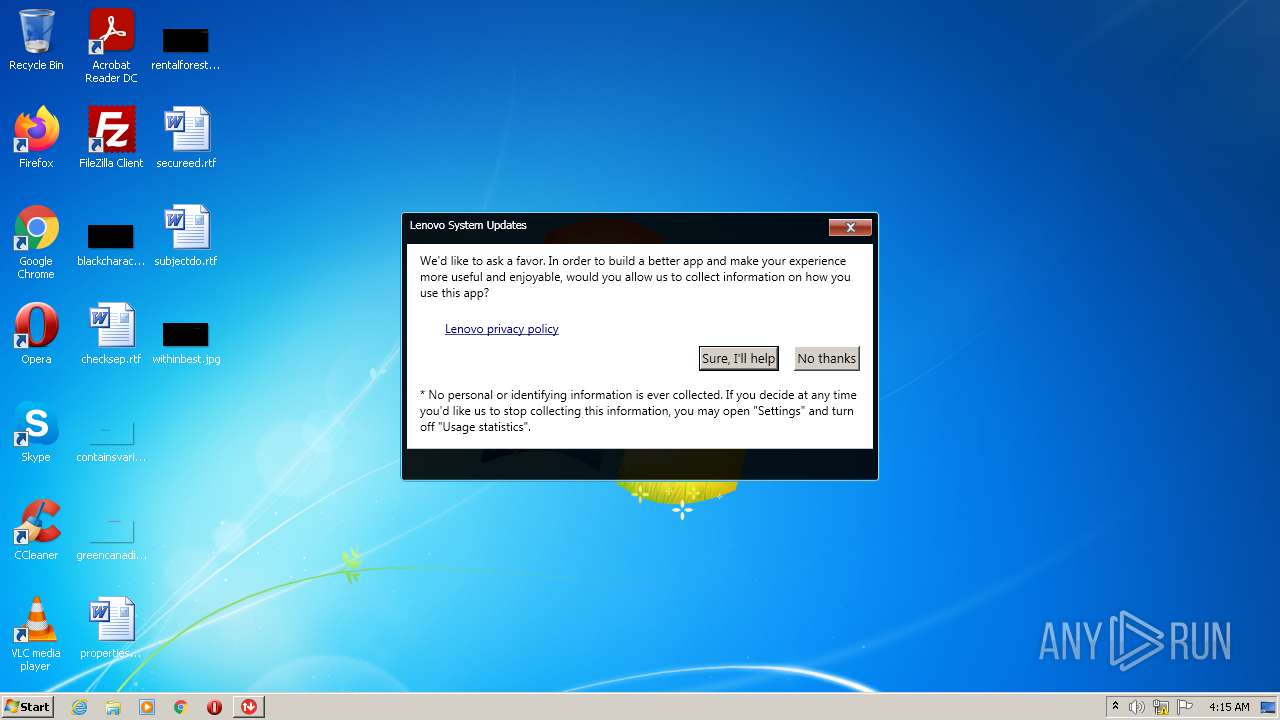Open the Lenovo privacy policy link
The height and width of the screenshot is (720, 1280).
(502, 329)
